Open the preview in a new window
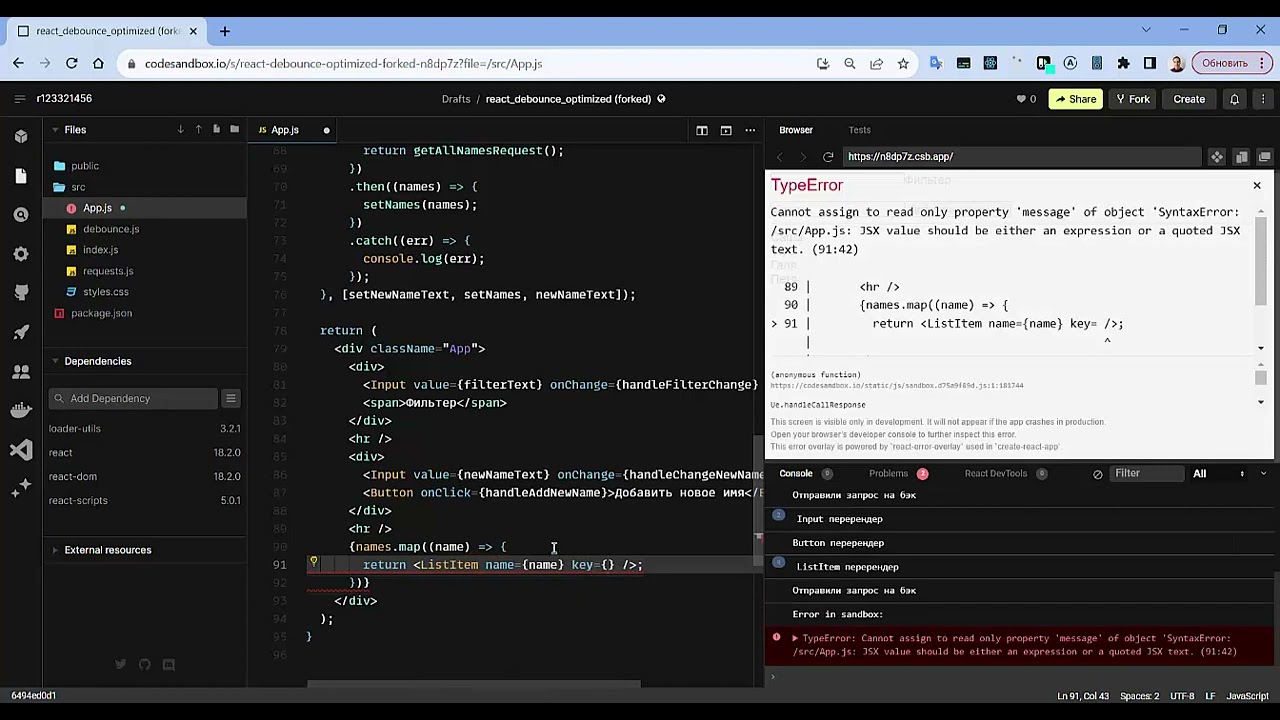1280x720 pixels. click(1264, 157)
